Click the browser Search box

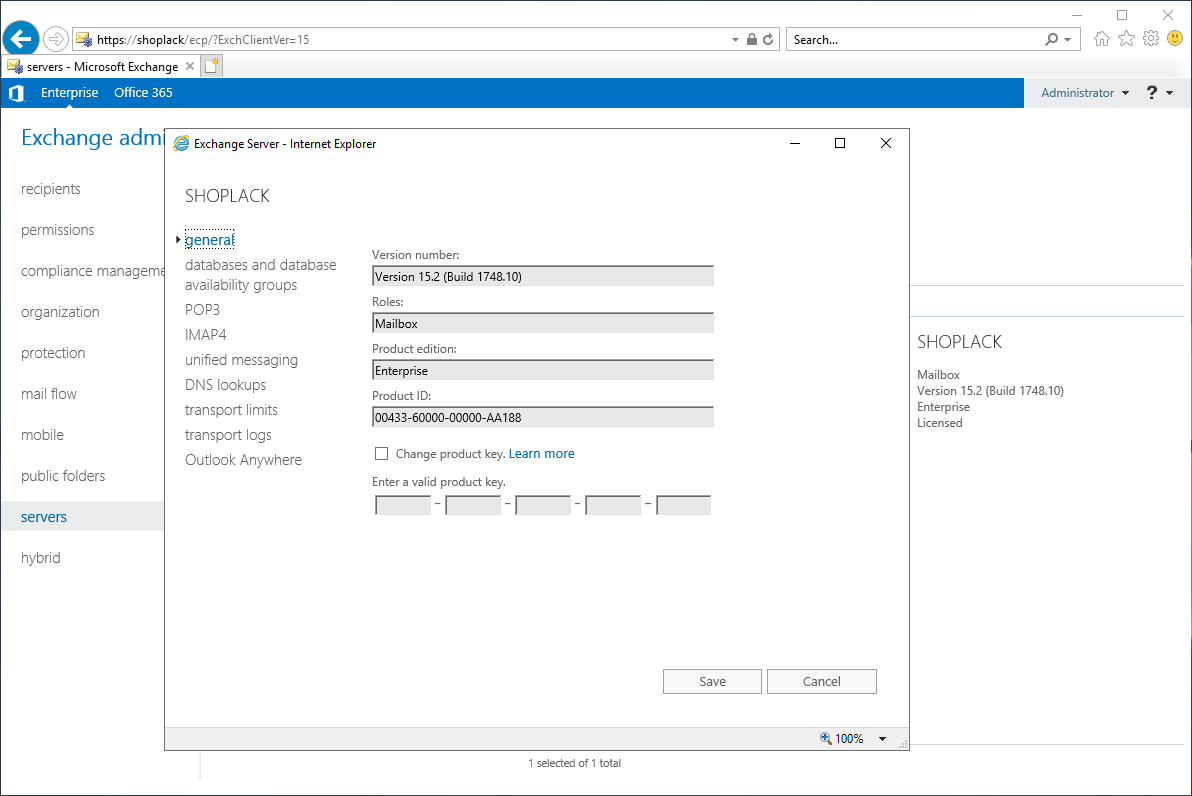(916, 40)
